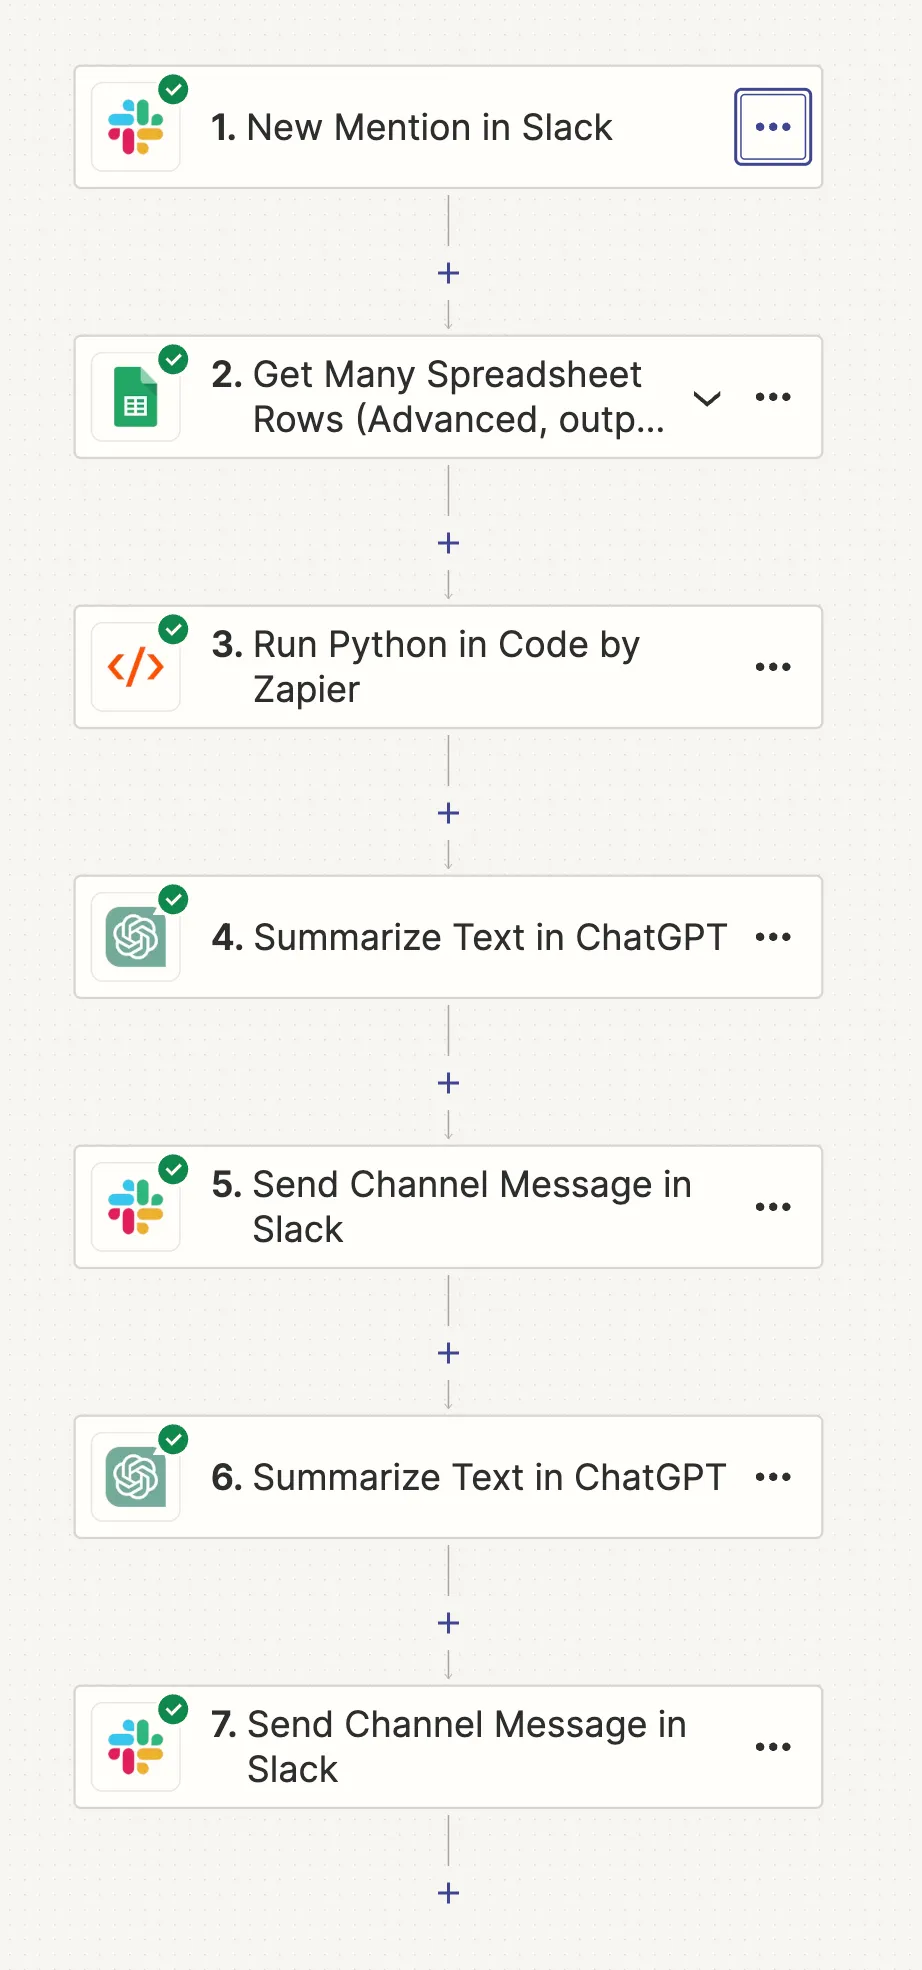Click the ChatGPT icon on step 6
The width and height of the screenshot is (922, 1970).
click(136, 1477)
